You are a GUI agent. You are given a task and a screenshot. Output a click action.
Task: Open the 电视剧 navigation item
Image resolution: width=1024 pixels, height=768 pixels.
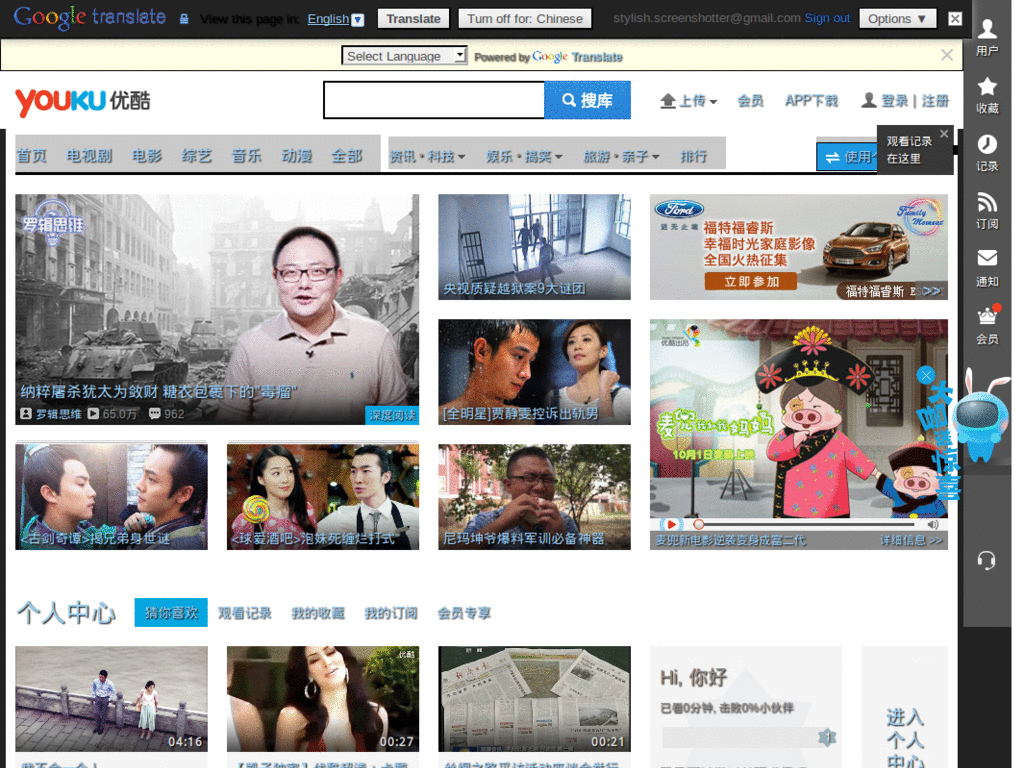point(89,155)
